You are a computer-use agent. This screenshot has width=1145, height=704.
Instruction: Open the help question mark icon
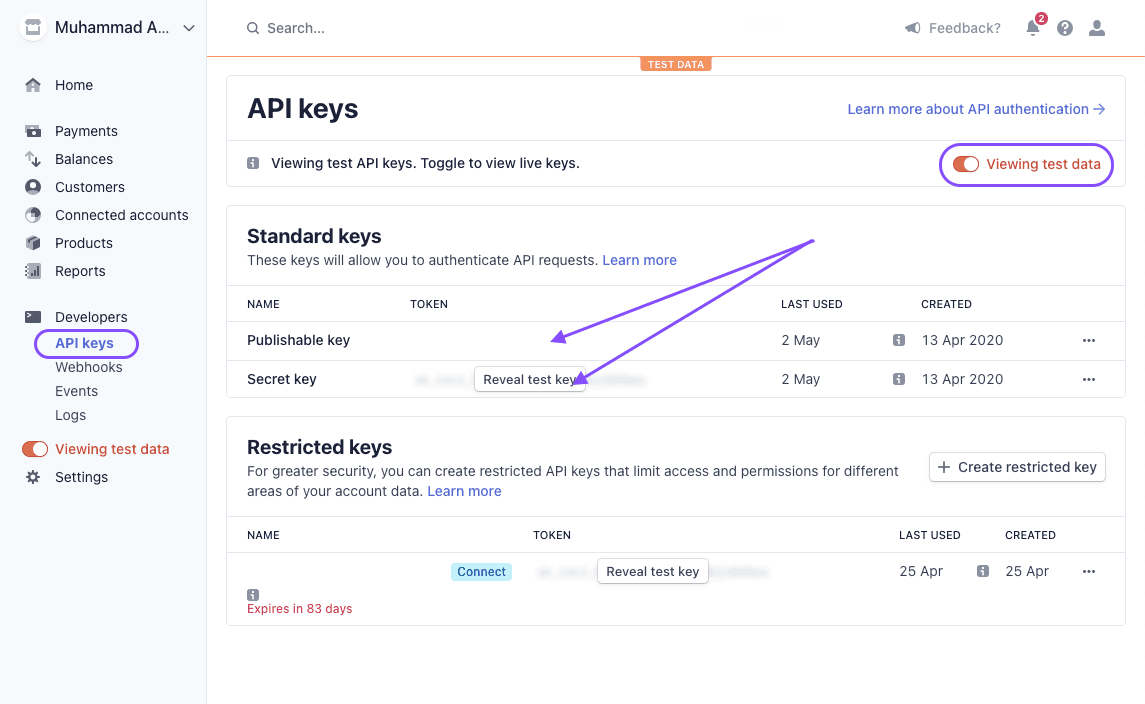click(x=1065, y=28)
